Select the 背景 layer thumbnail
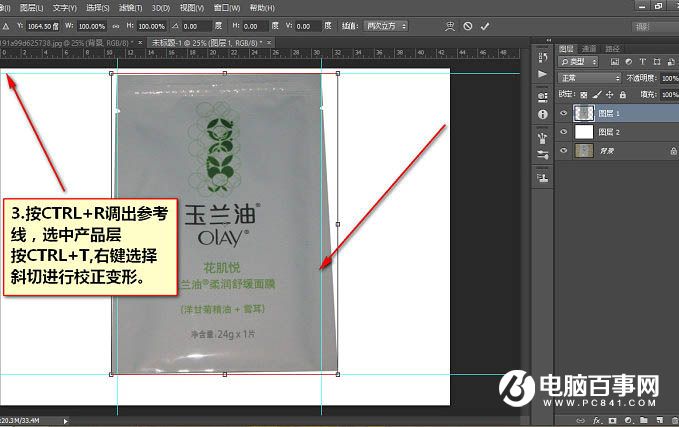This screenshot has height=427, width=679. click(584, 151)
